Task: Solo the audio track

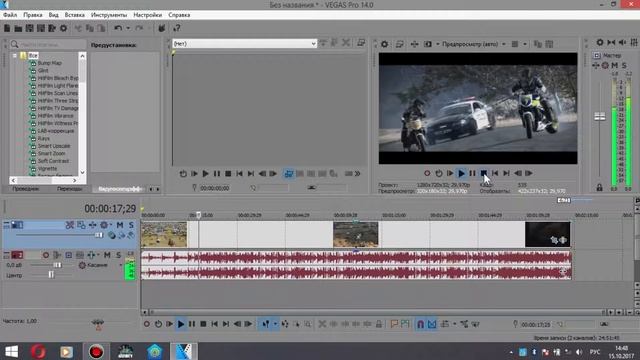Action: [118, 255]
